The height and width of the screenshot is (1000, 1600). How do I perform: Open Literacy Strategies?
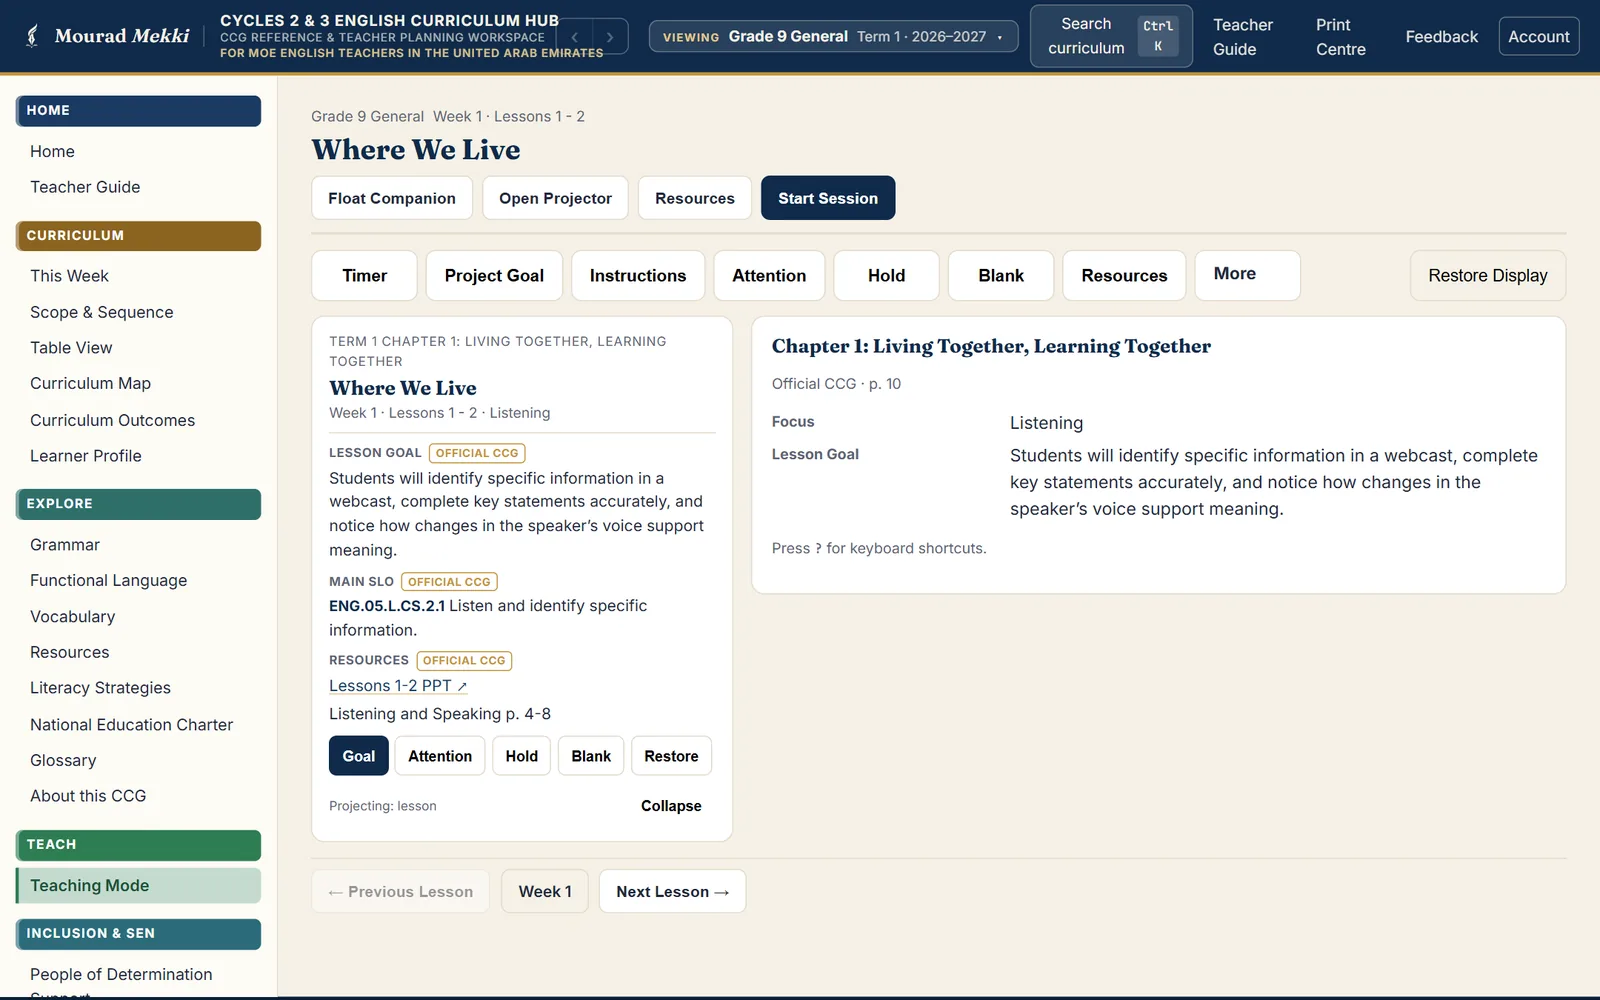pos(100,688)
